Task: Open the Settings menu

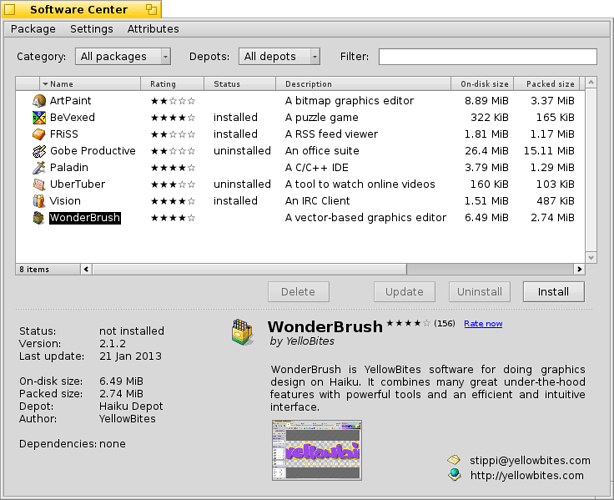Action: coord(92,29)
